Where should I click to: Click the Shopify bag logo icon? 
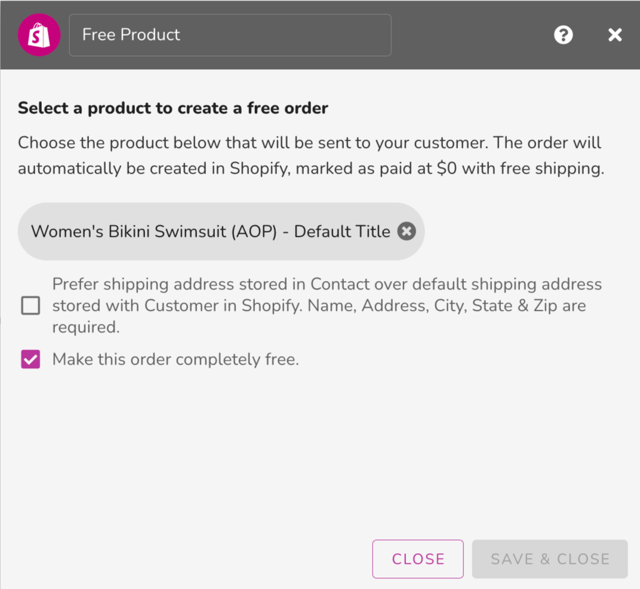pyautogui.click(x=39, y=35)
